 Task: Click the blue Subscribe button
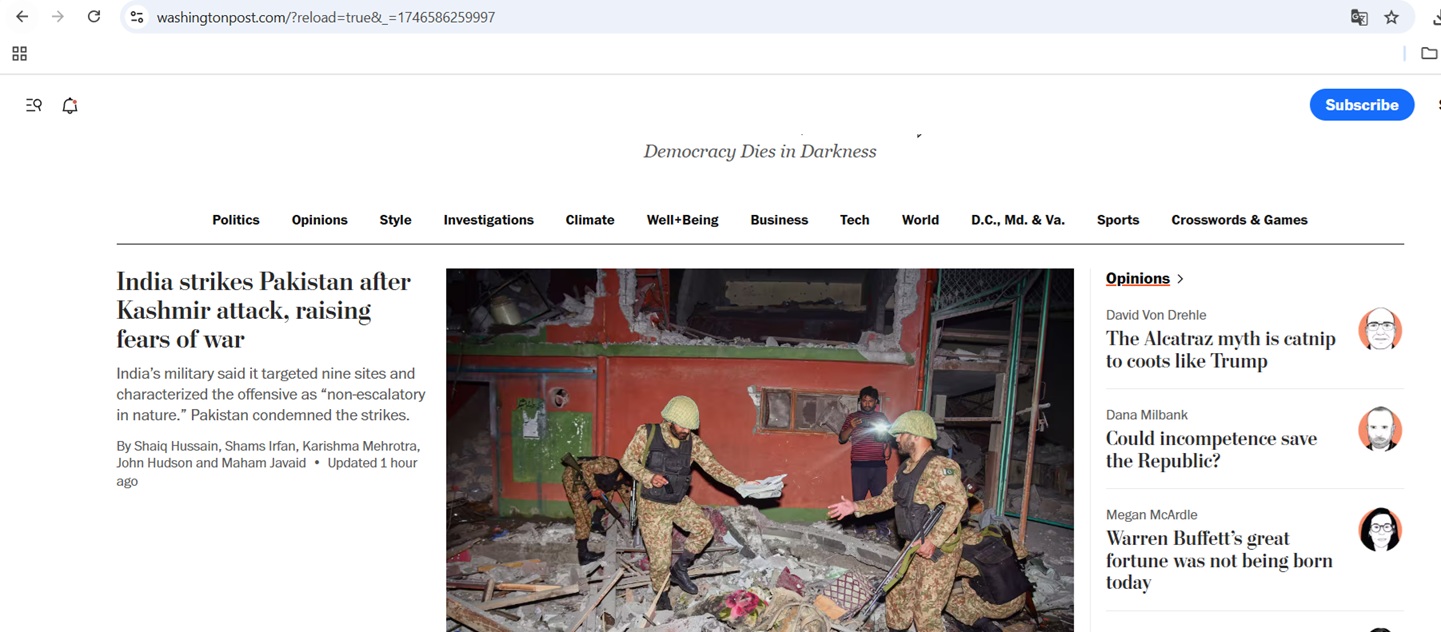click(x=1361, y=105)
